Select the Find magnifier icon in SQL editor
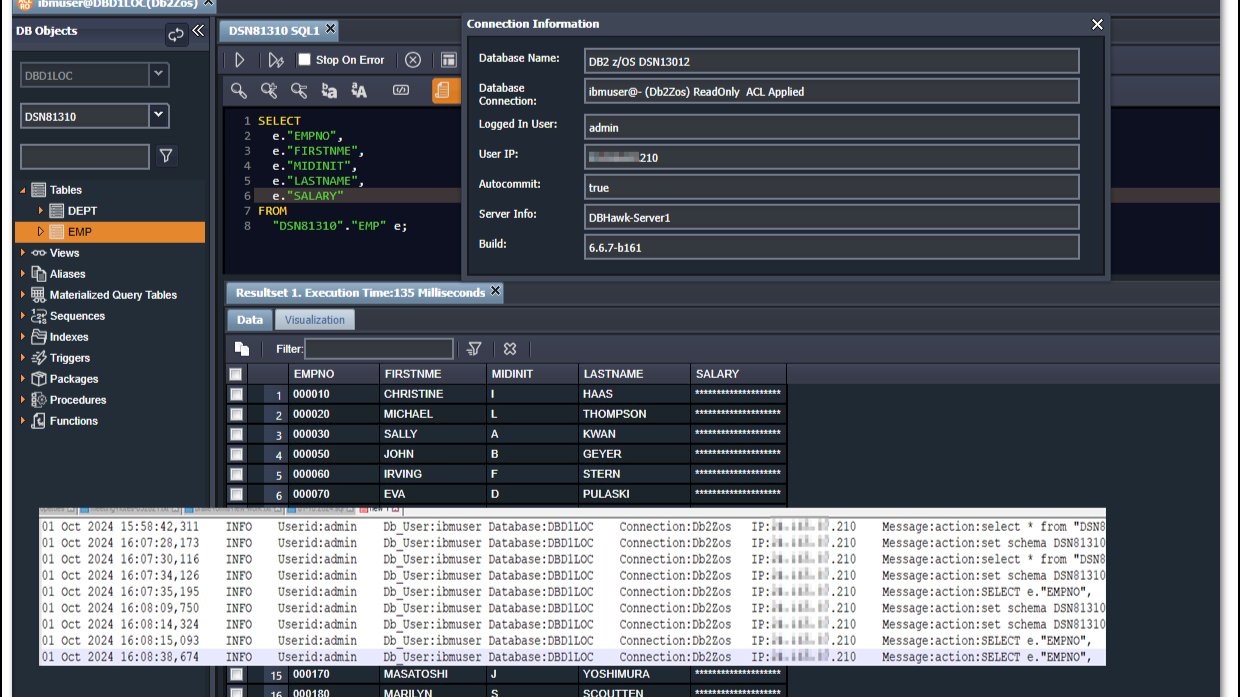Screen dimensions: 1240x697 [x=238, y=91]
